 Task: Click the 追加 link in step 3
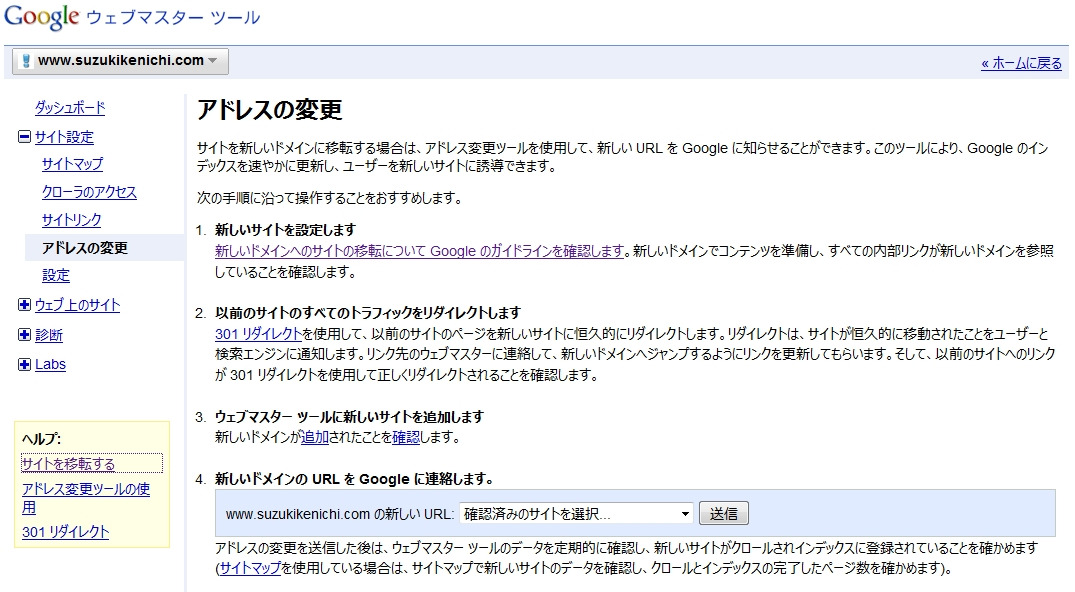[315, 437]
